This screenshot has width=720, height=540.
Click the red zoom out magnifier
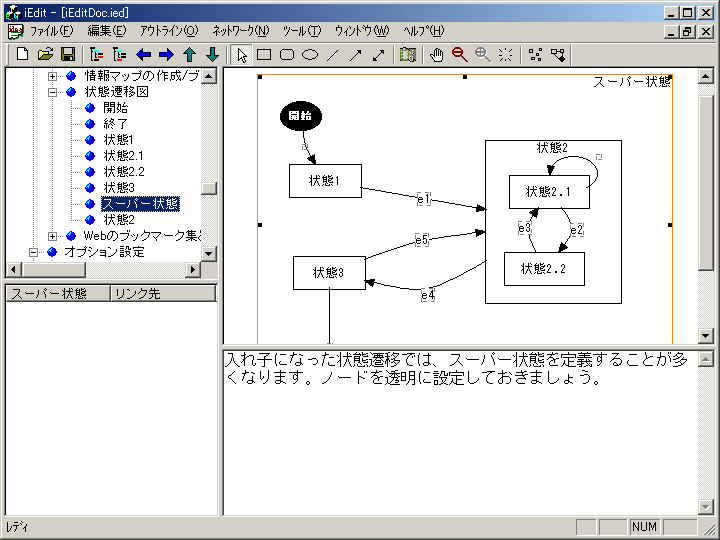point(459,54)
